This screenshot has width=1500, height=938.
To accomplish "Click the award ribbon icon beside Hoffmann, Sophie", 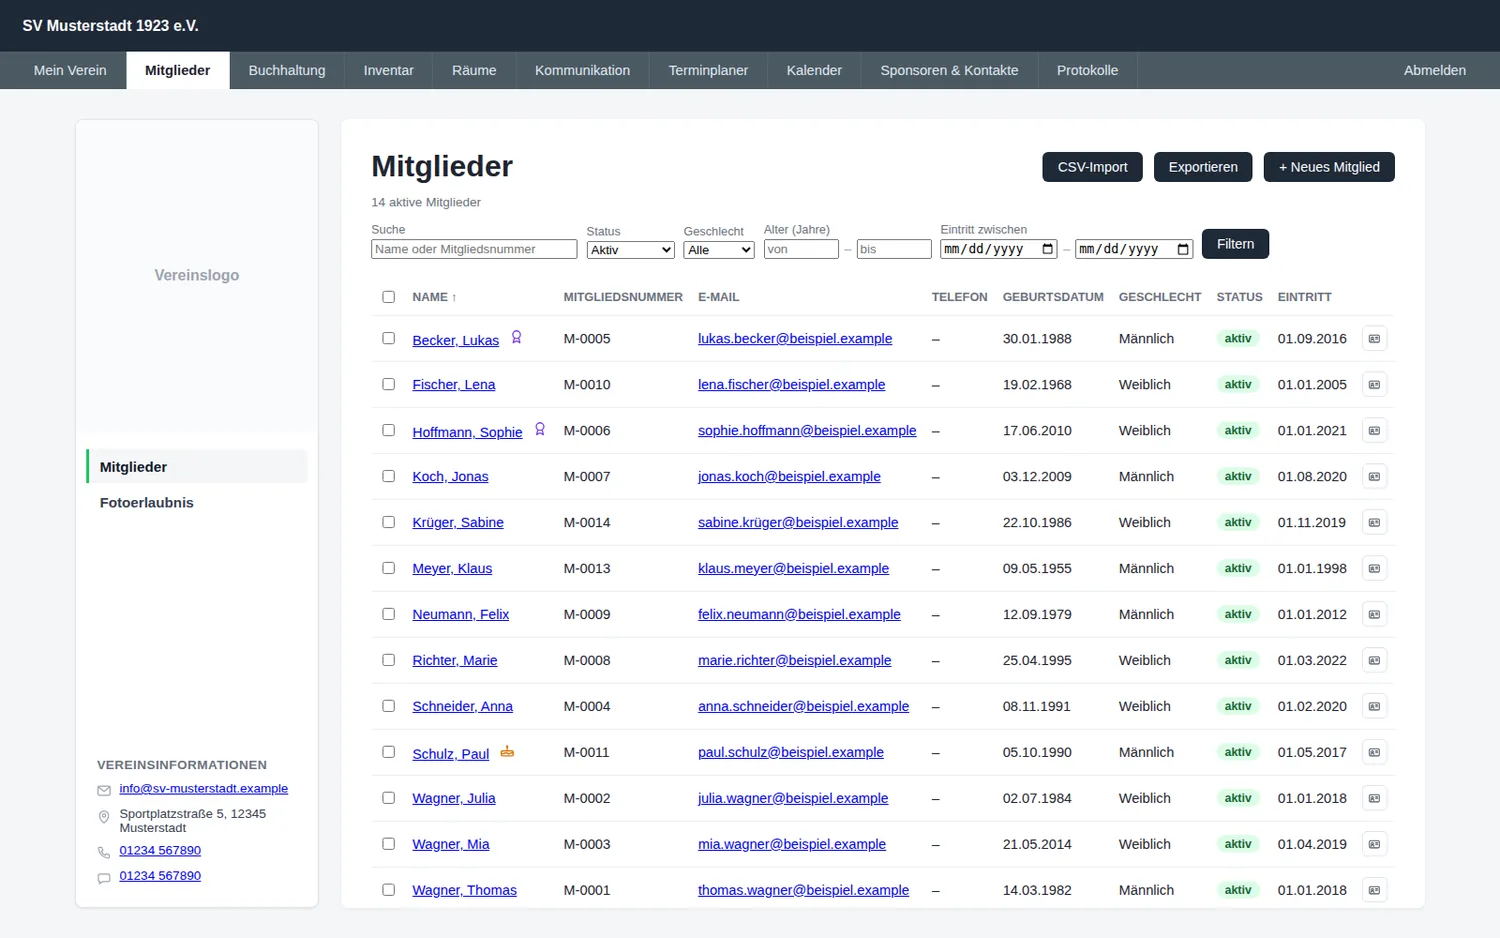I will 540,429.
